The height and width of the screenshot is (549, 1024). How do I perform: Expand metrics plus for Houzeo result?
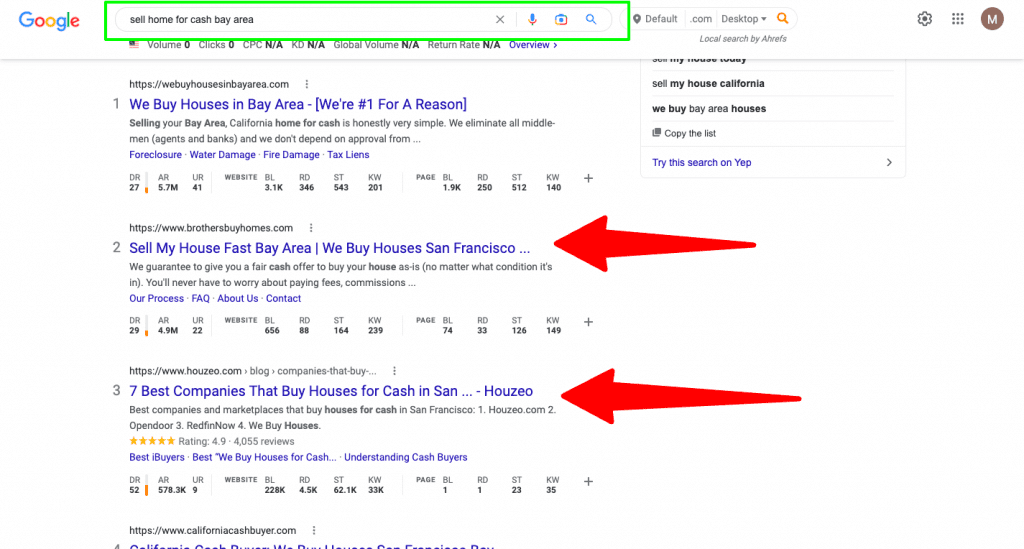[588, 481]
